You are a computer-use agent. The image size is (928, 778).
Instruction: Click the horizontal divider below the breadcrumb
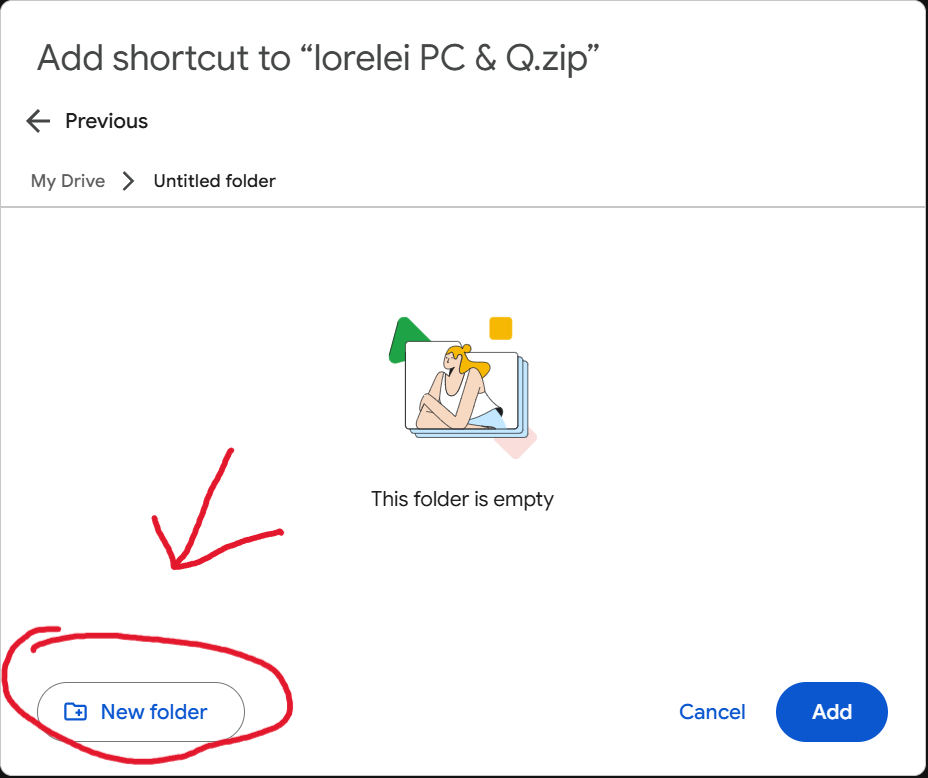(464, 207)
